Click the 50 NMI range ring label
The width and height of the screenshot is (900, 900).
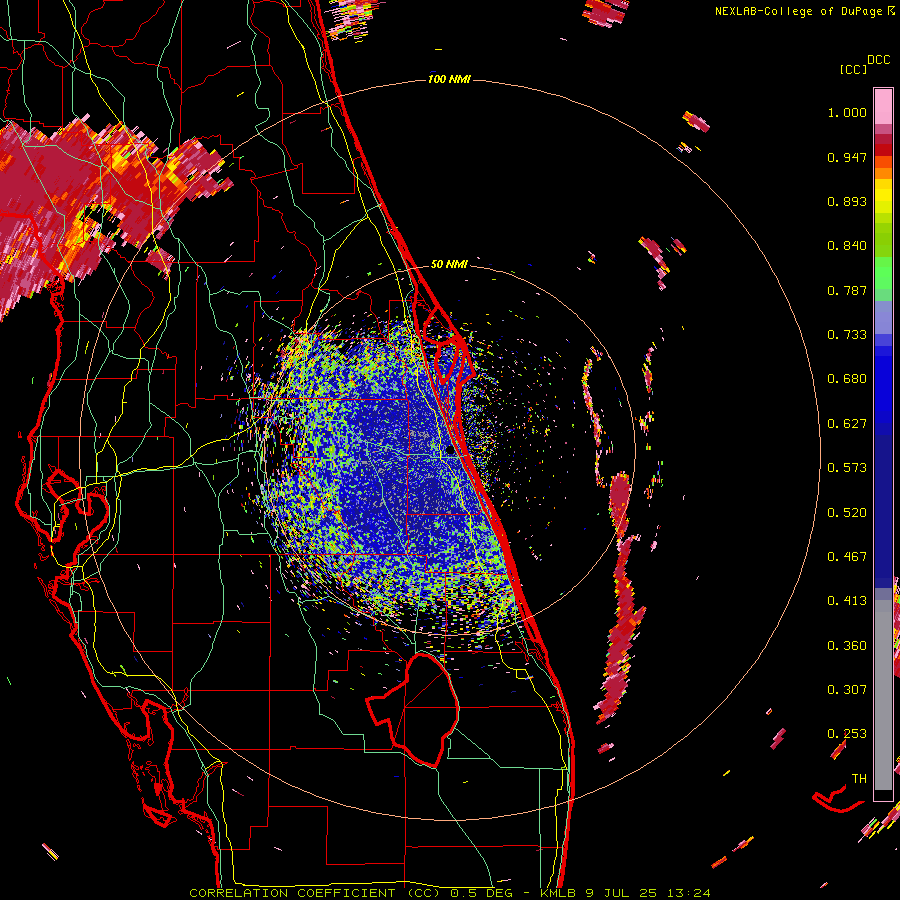[449, 264]
